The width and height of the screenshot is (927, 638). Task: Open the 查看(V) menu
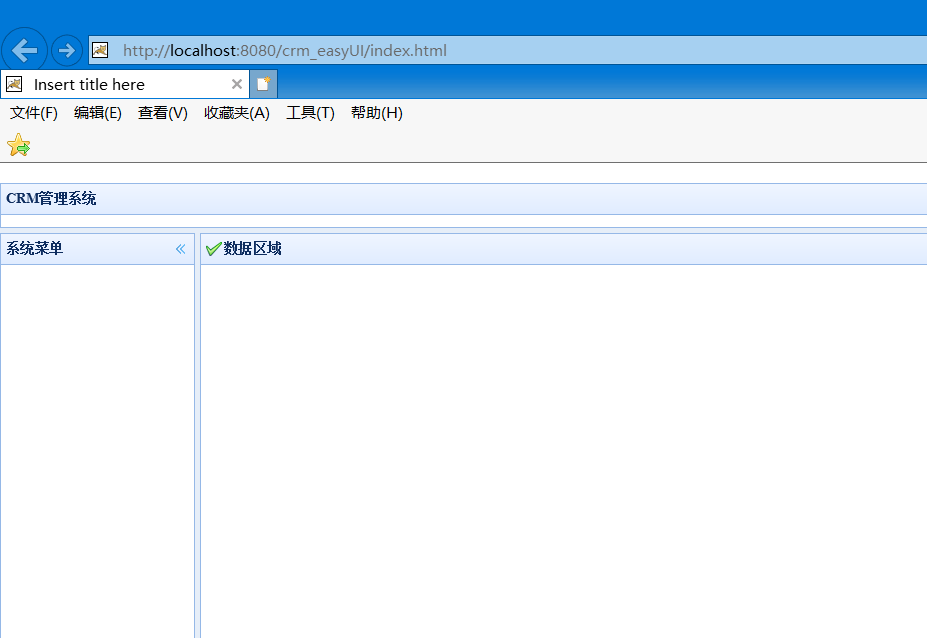click(162, 113)
